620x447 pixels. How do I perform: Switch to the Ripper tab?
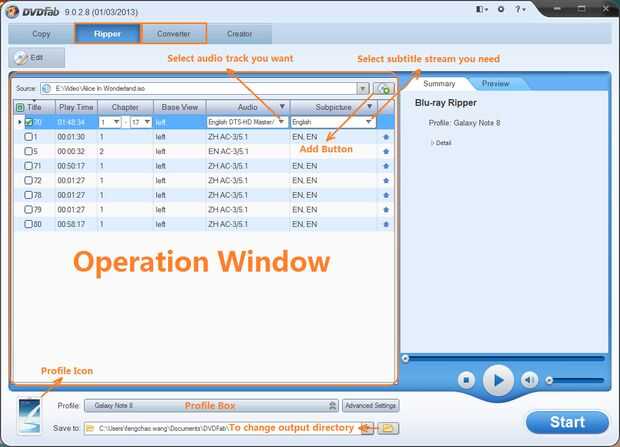point(107,34)
